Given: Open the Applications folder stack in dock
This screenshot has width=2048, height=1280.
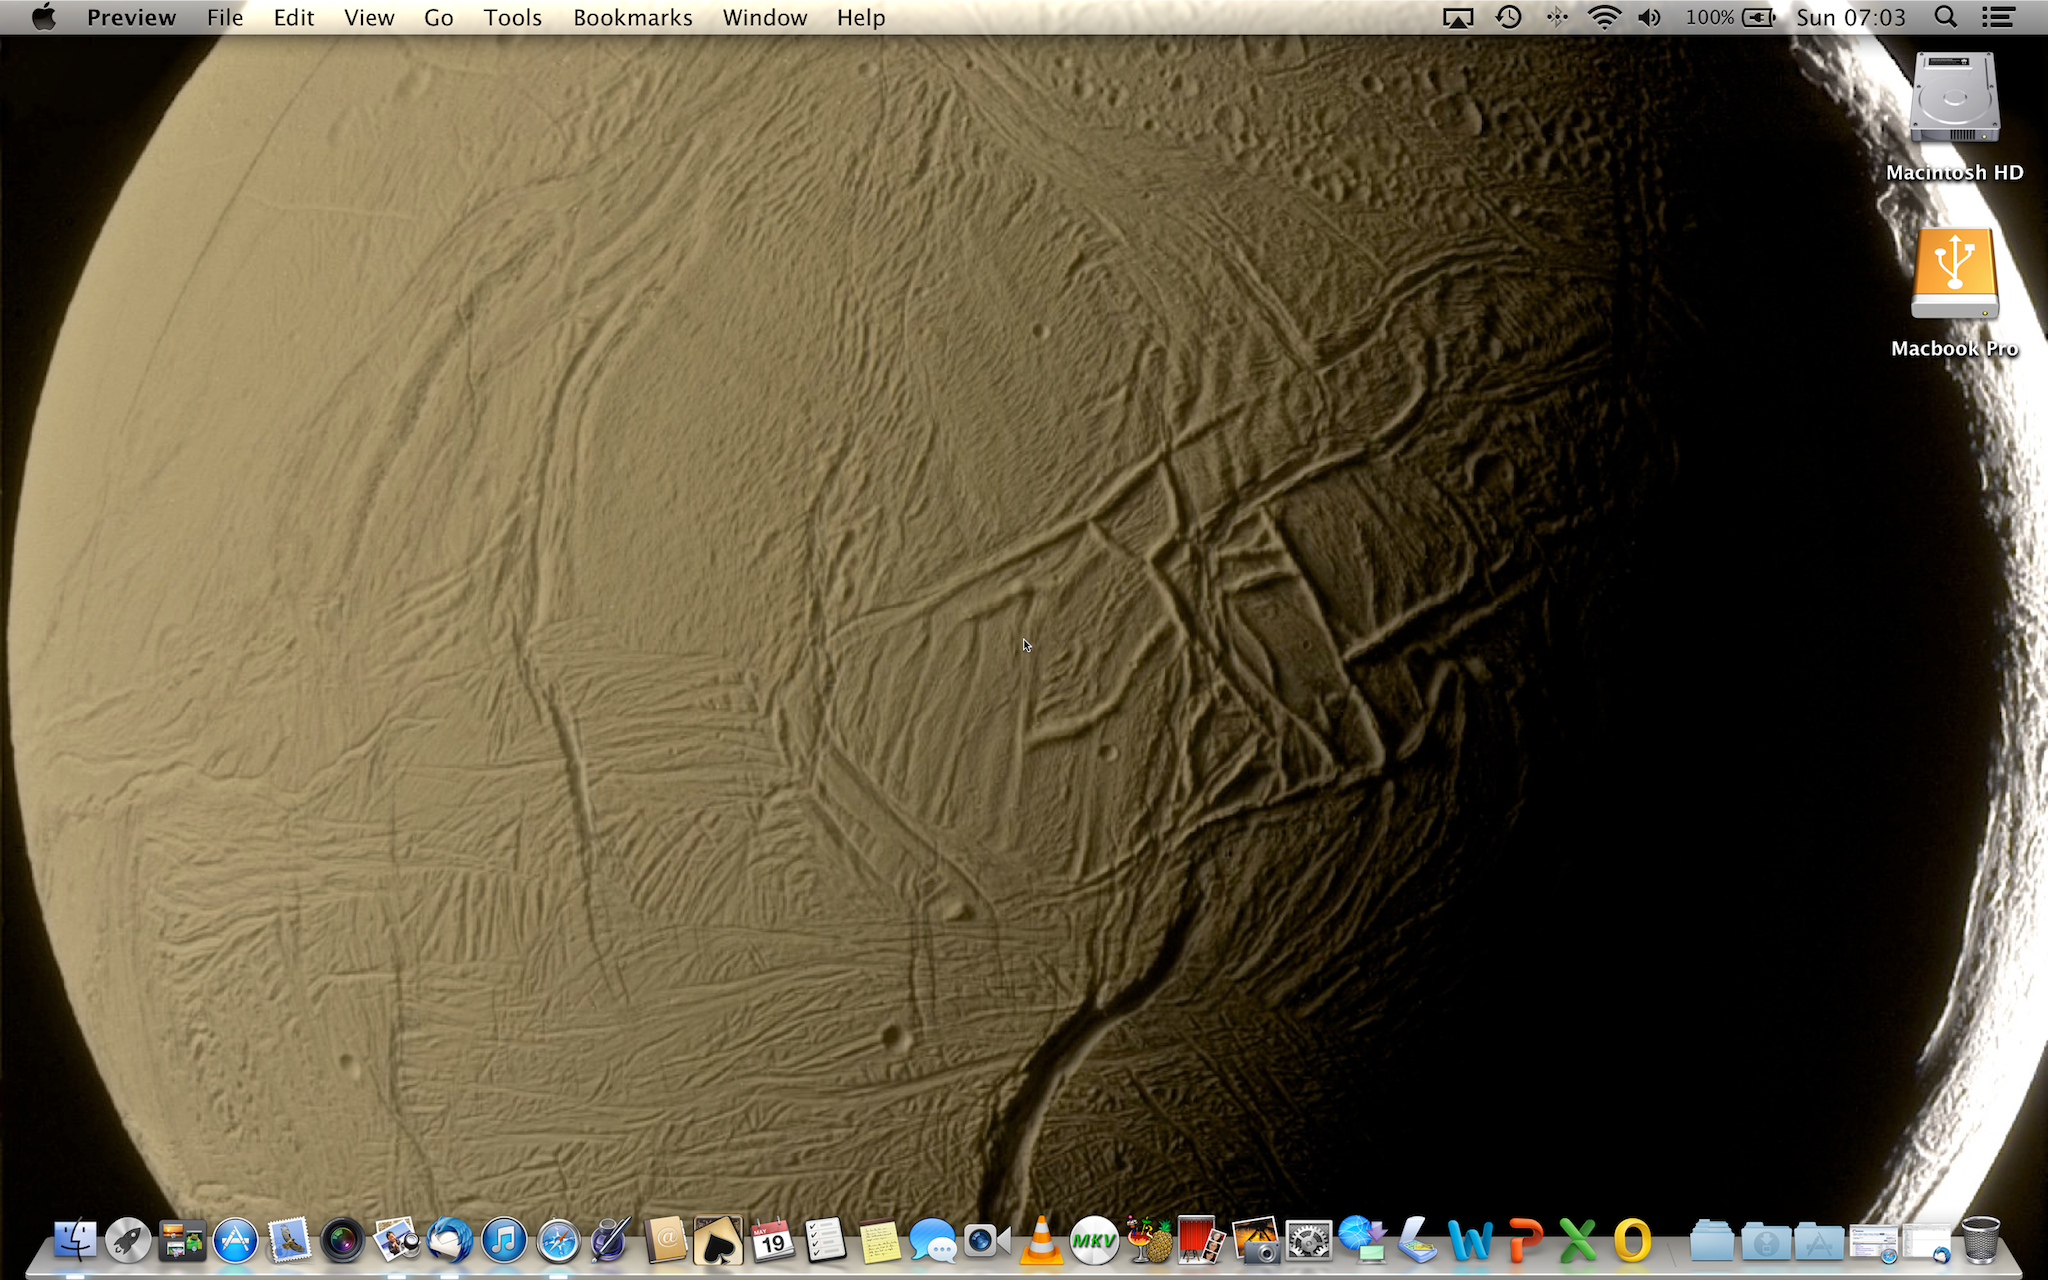Looking at the screenshot, I should tap(1819, 1241).
